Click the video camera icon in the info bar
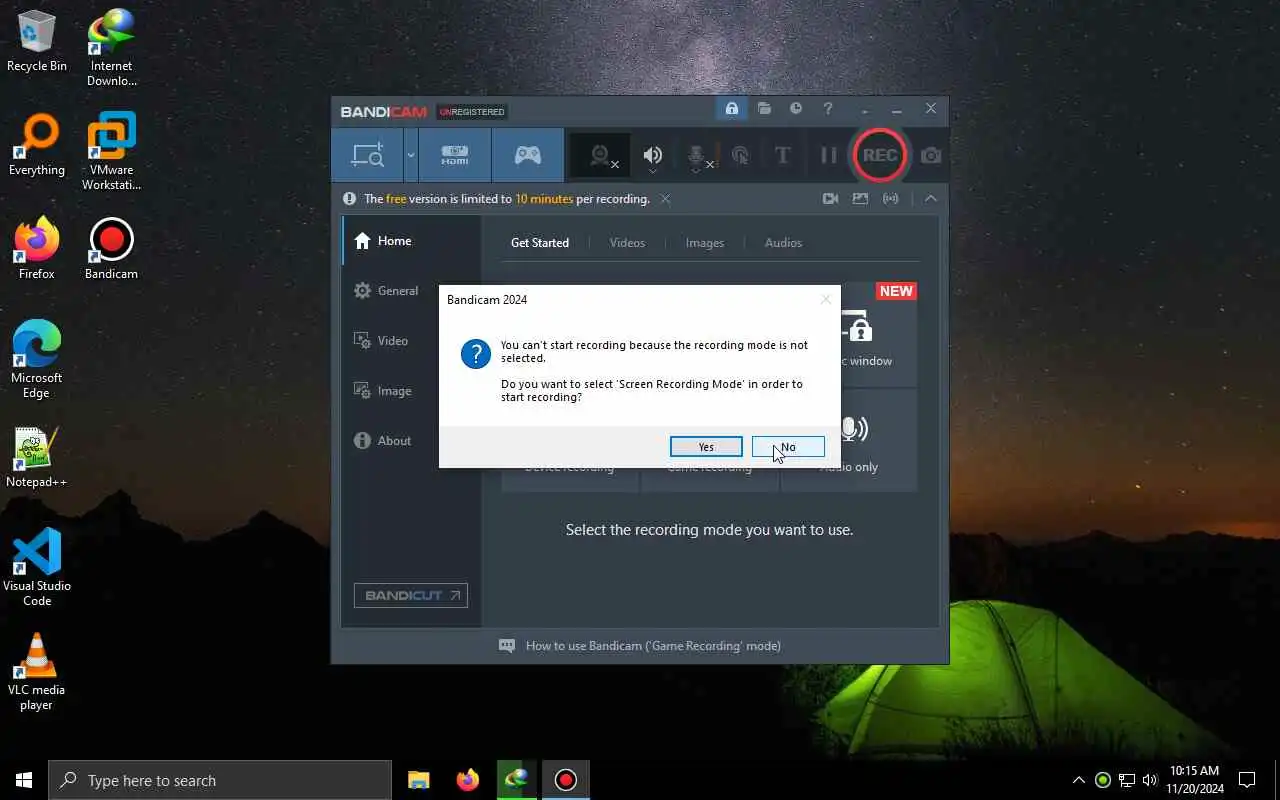 point(830,198)
